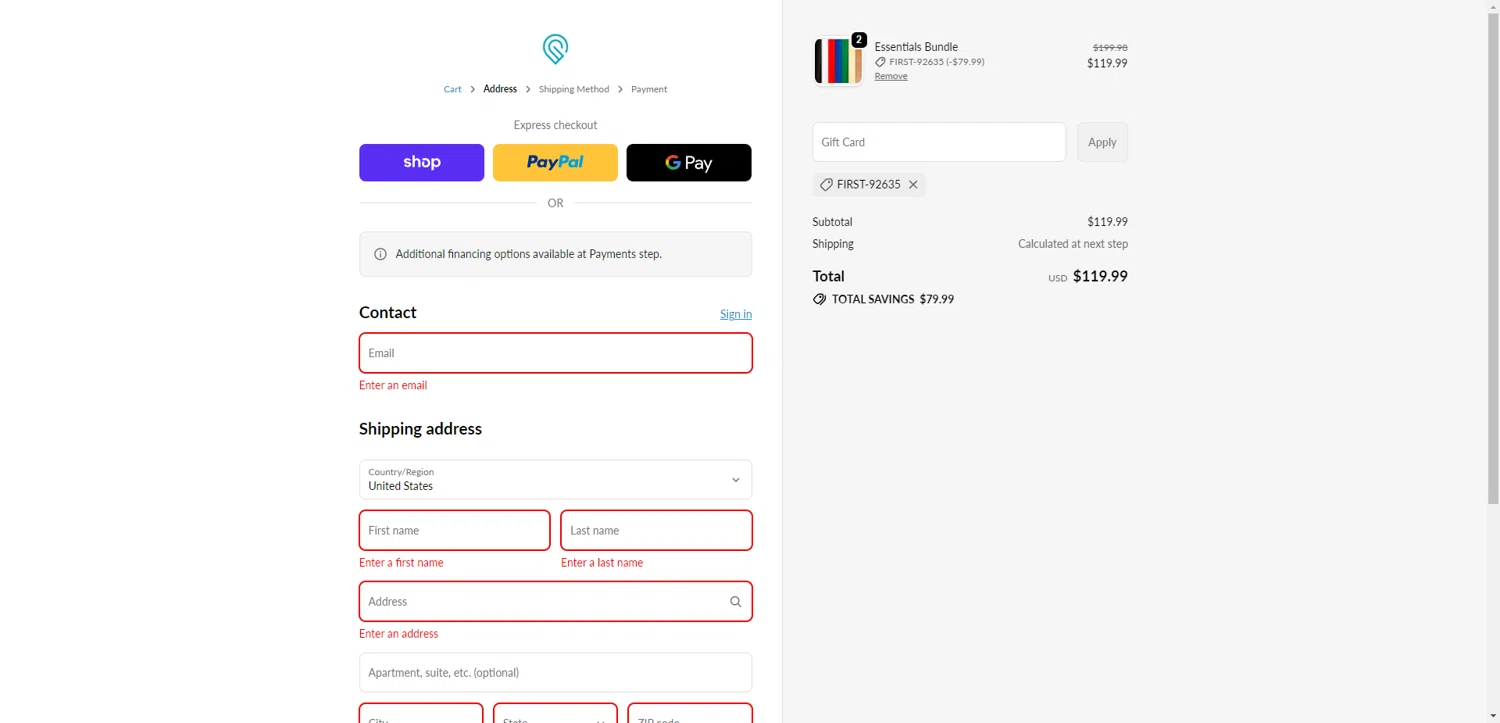Select the Payment breadcrumb step
Screen dimensions: 1500x723
point(649,89)
